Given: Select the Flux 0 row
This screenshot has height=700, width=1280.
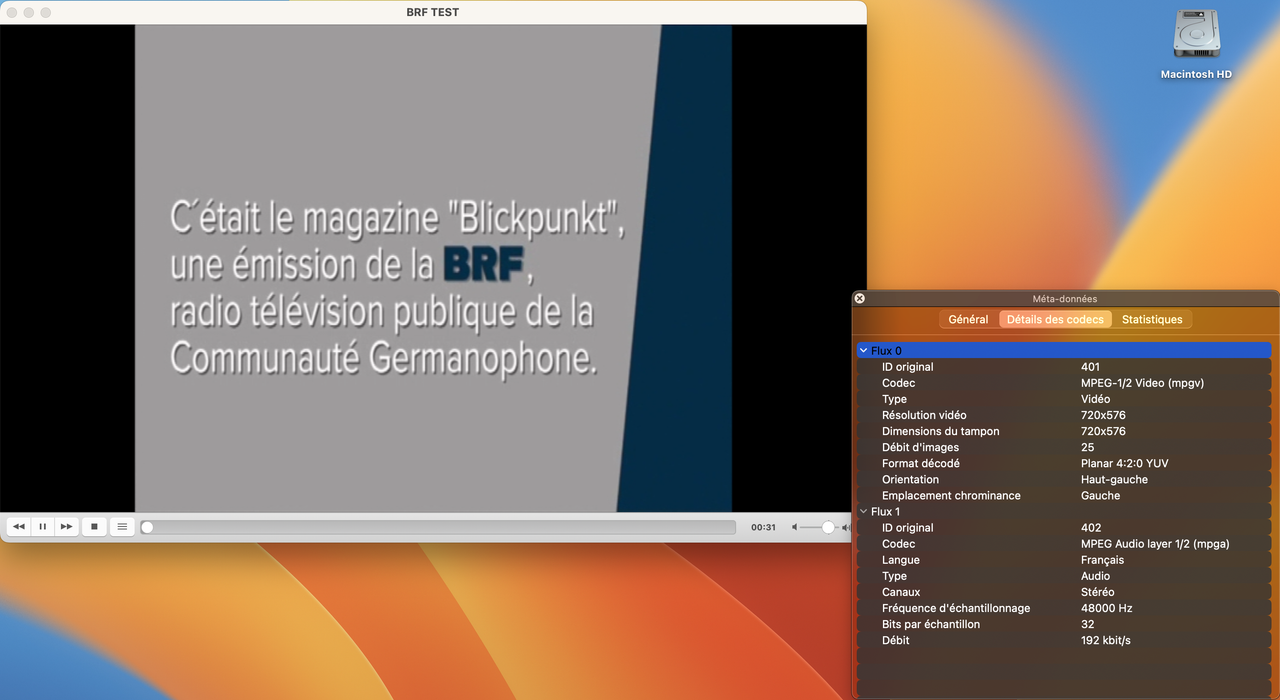Looking at the screenshot, I should click(1064, 351).
